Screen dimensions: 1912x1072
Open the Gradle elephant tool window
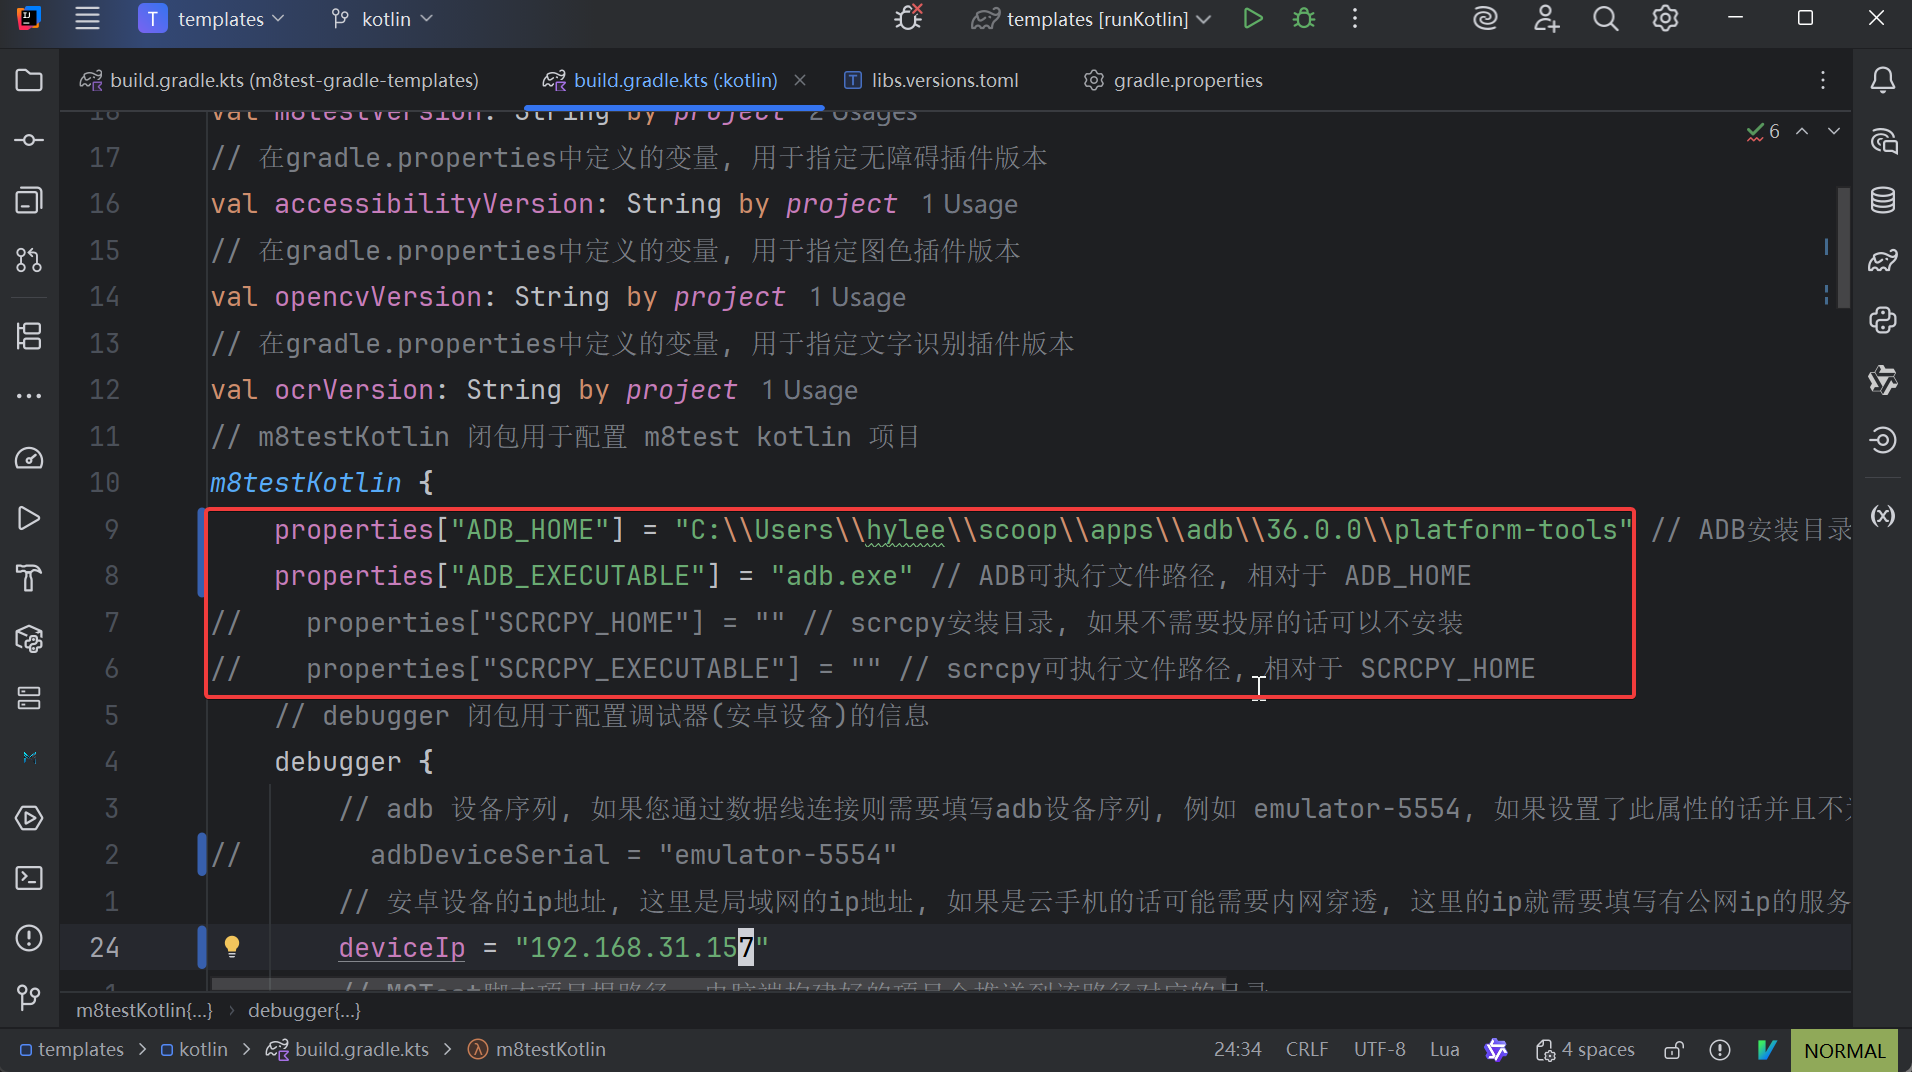click(x=1882, y=261)
